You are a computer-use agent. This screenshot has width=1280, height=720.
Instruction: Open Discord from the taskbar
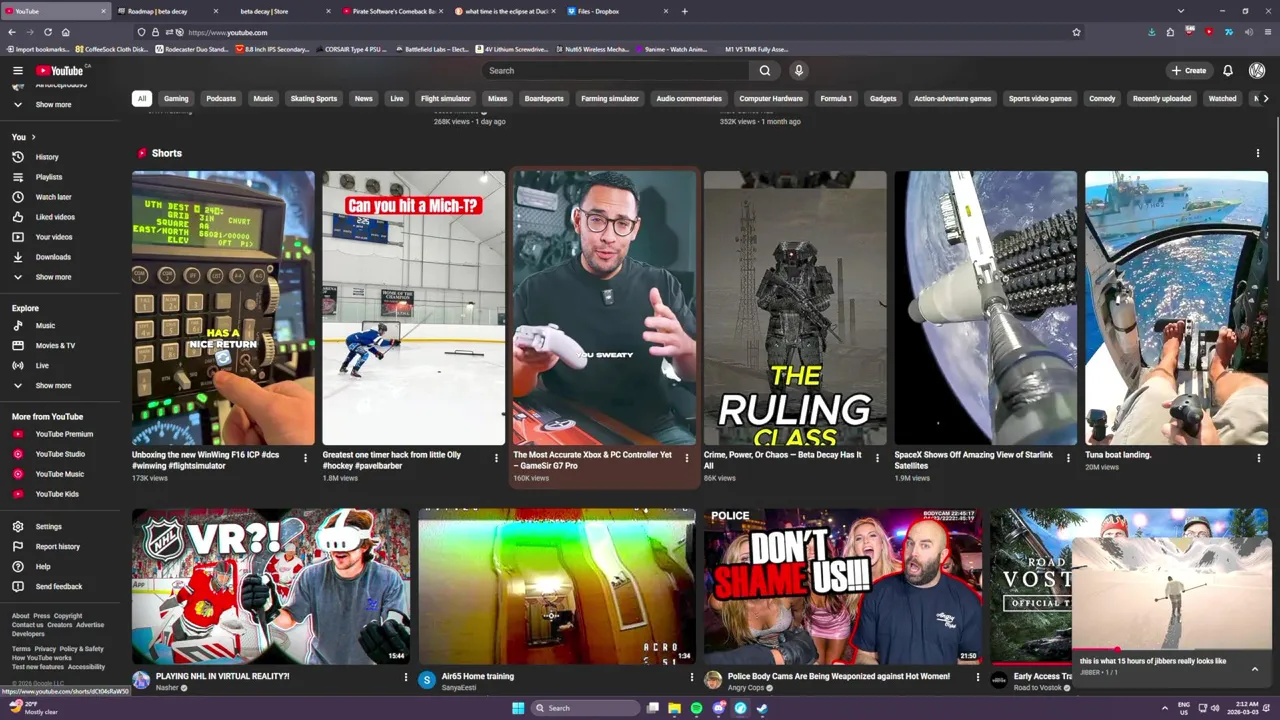pos(718,708)
